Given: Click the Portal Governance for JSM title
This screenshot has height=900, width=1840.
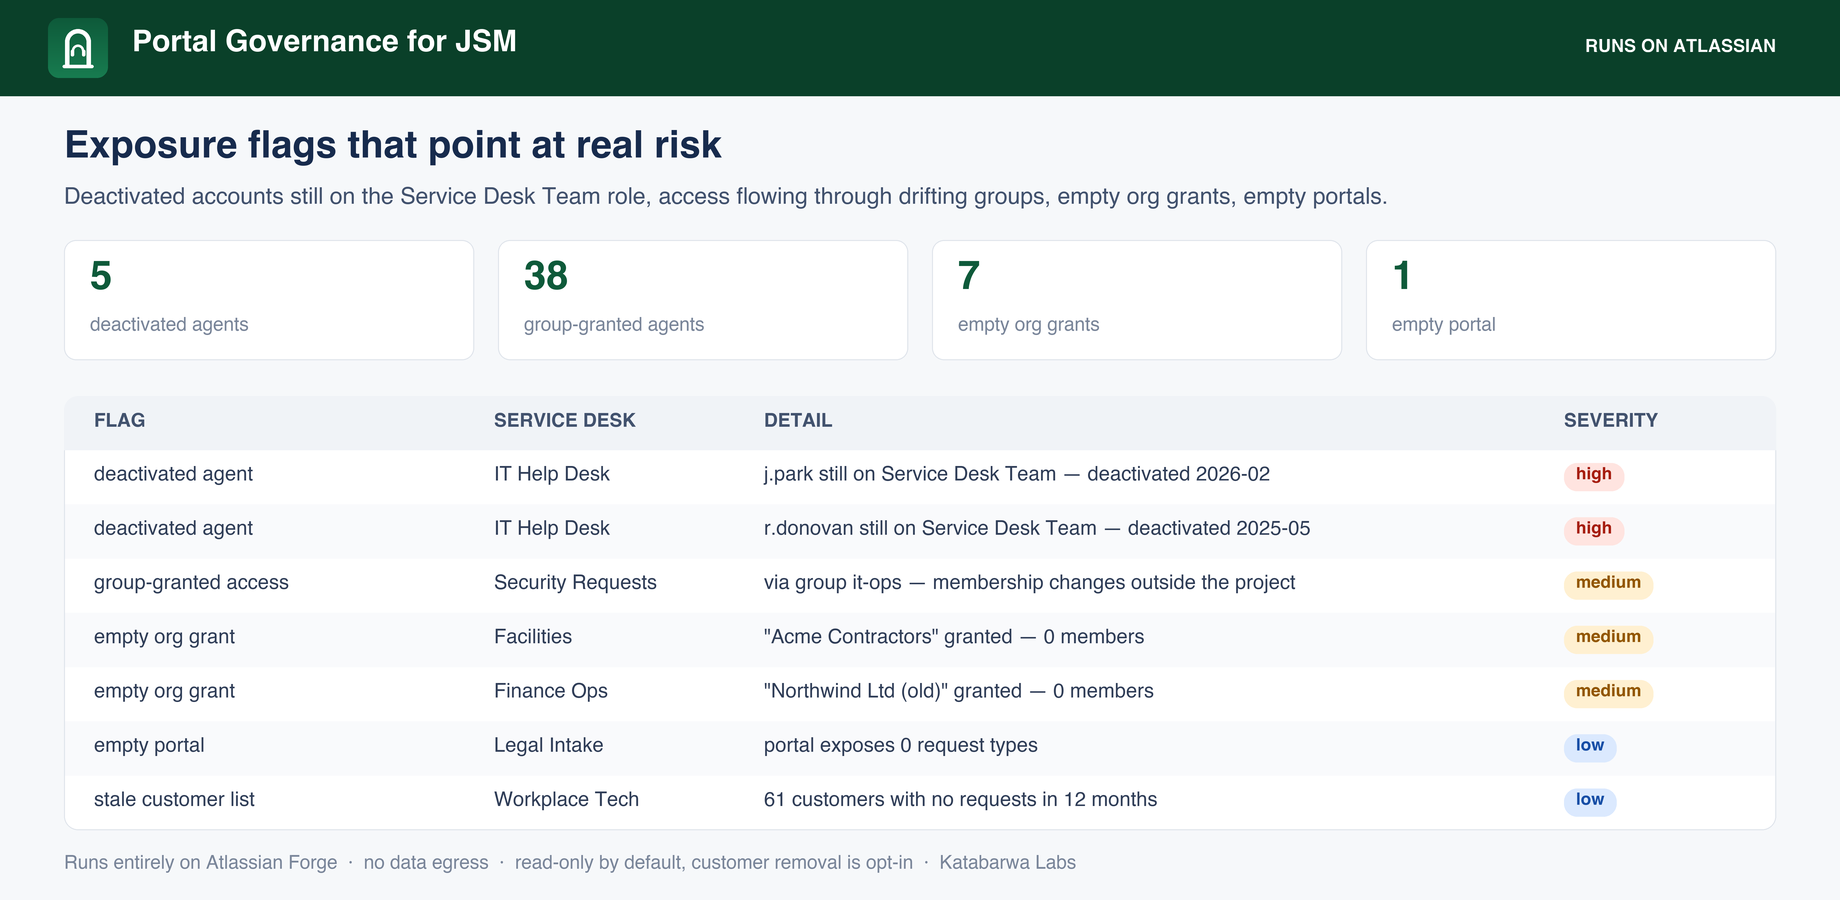Looking at the screenshot, I should tap(325, 41).
